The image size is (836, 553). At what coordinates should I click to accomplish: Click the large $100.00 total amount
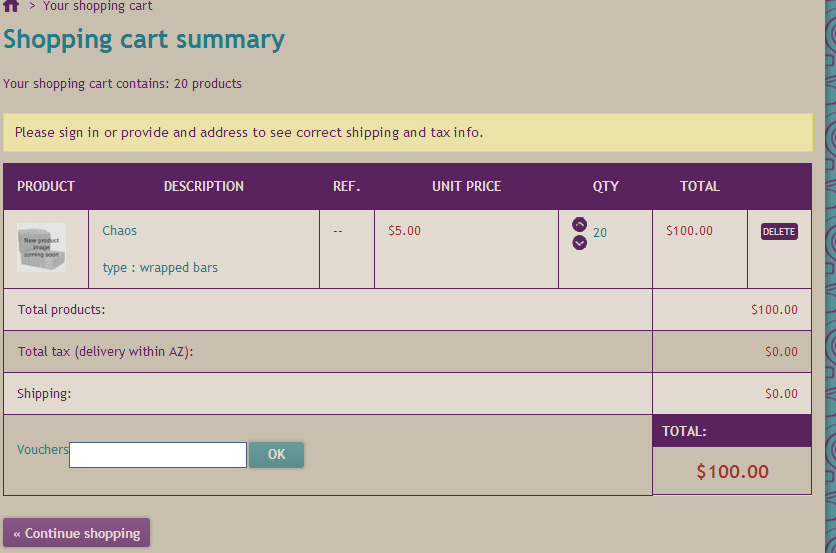[732, 471]
